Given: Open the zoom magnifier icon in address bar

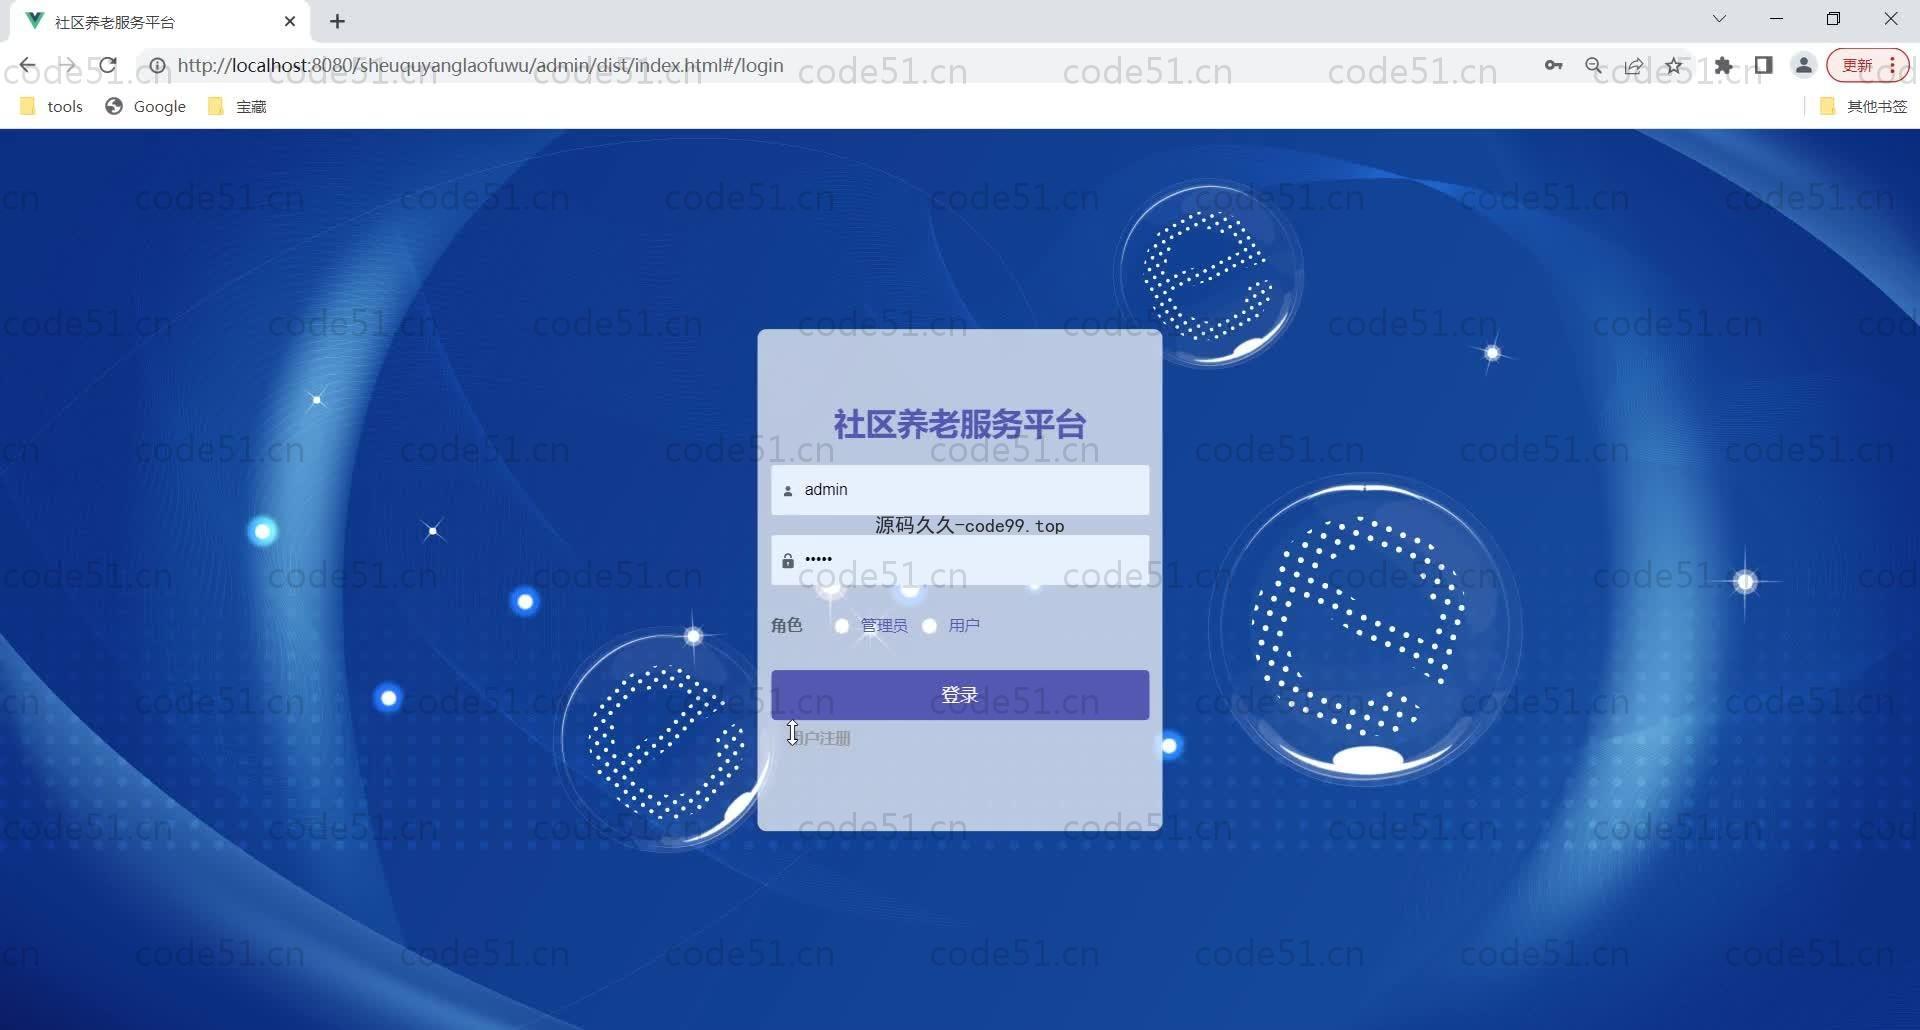Looking at the screenshot, I should (1594, 66).
